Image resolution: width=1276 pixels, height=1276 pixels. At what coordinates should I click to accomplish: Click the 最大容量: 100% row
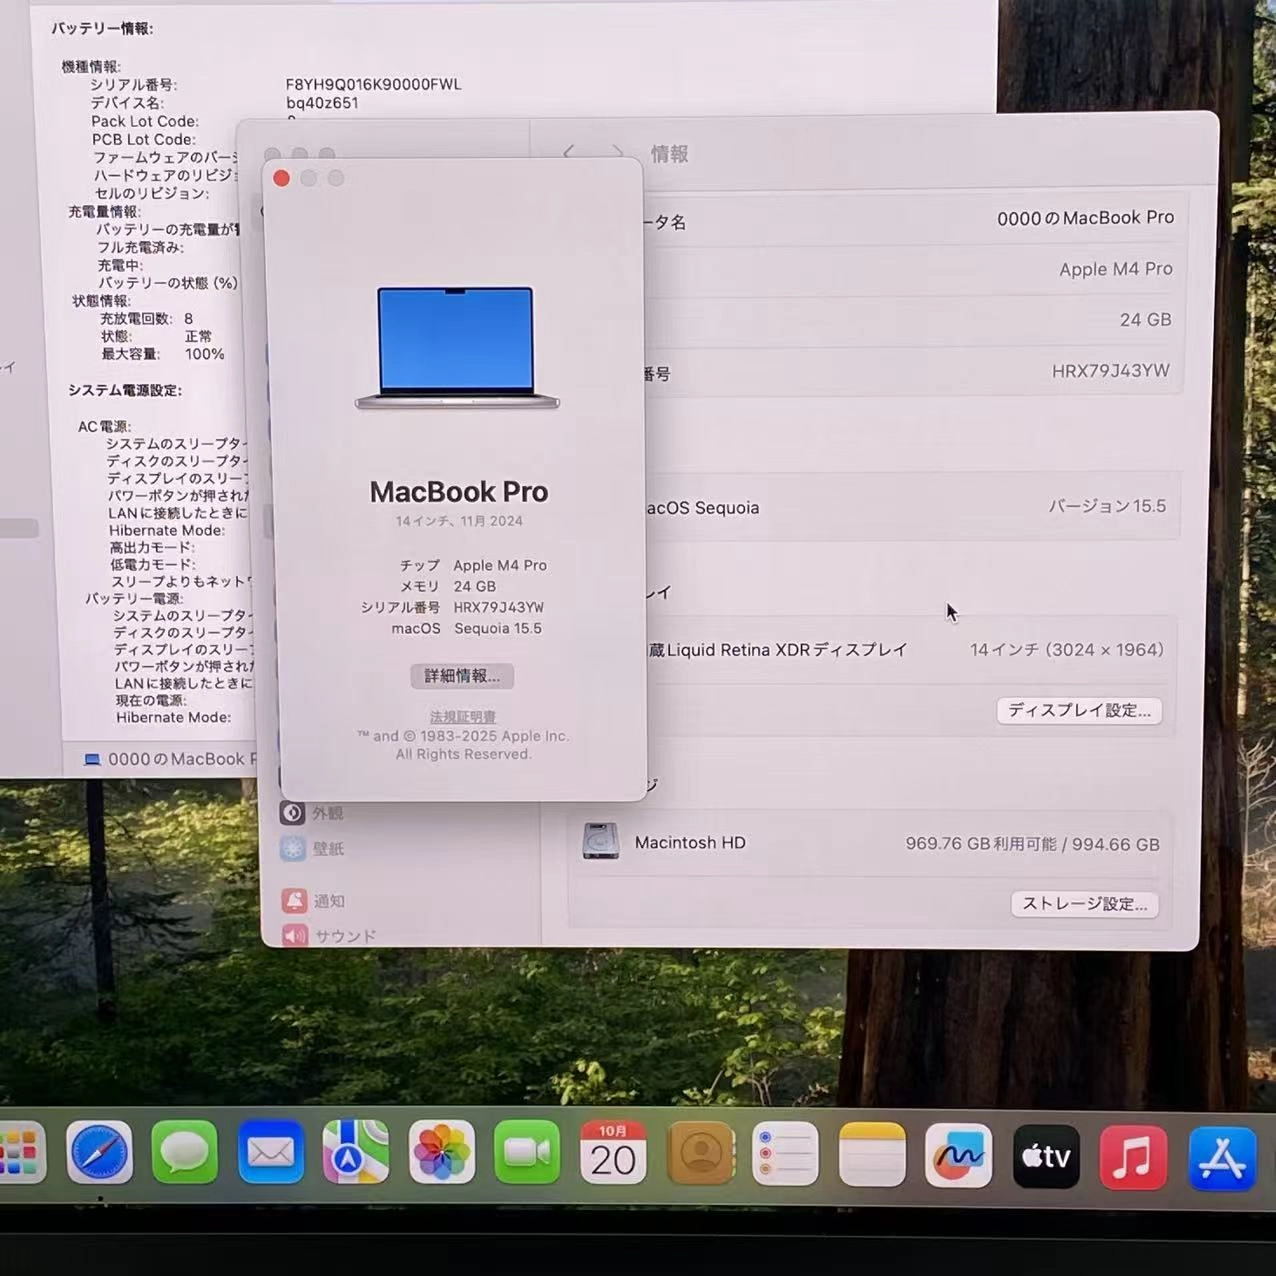162,354
